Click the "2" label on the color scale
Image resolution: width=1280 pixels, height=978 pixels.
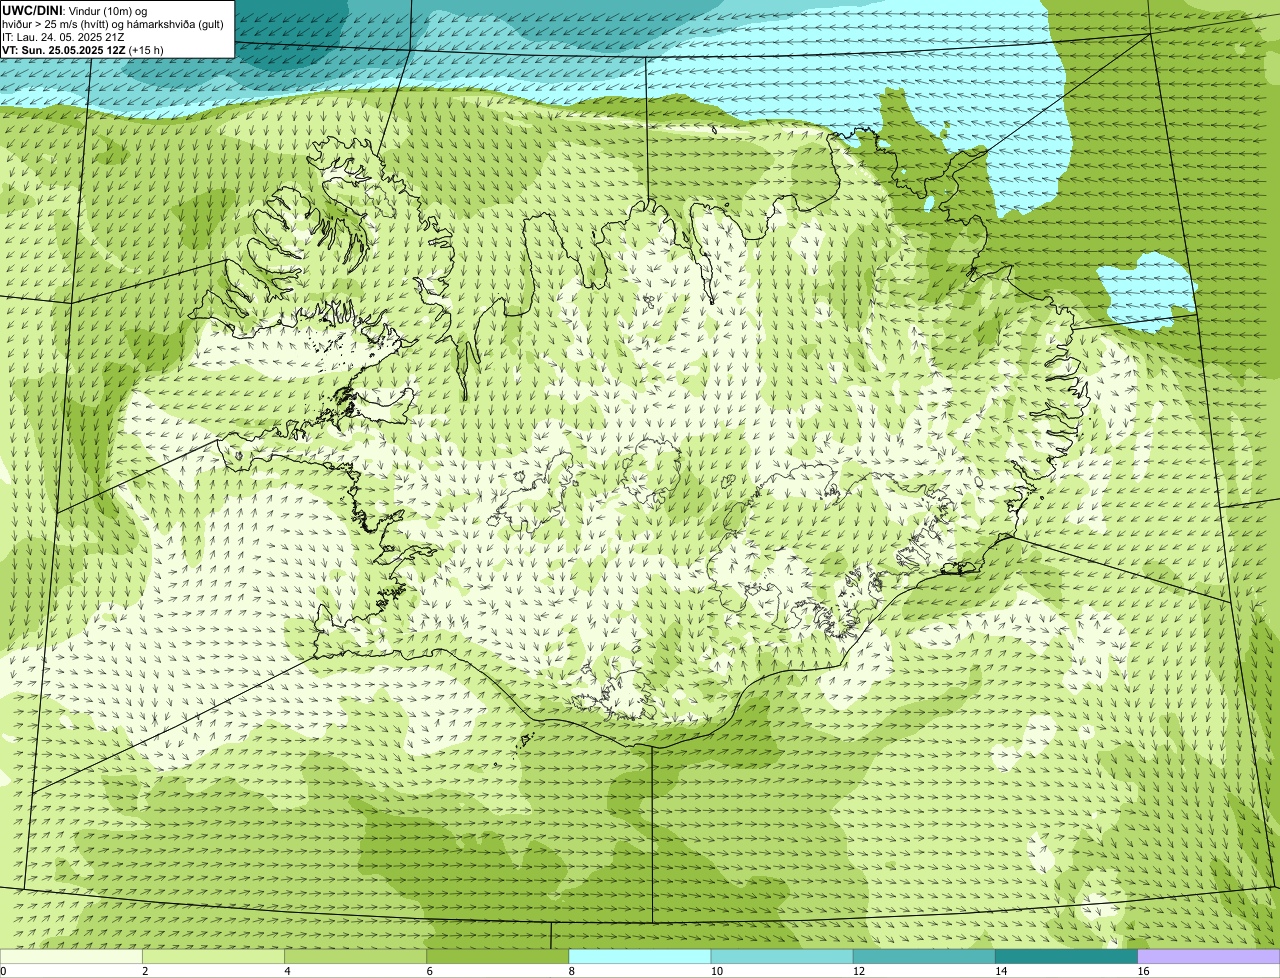point(145,971)
